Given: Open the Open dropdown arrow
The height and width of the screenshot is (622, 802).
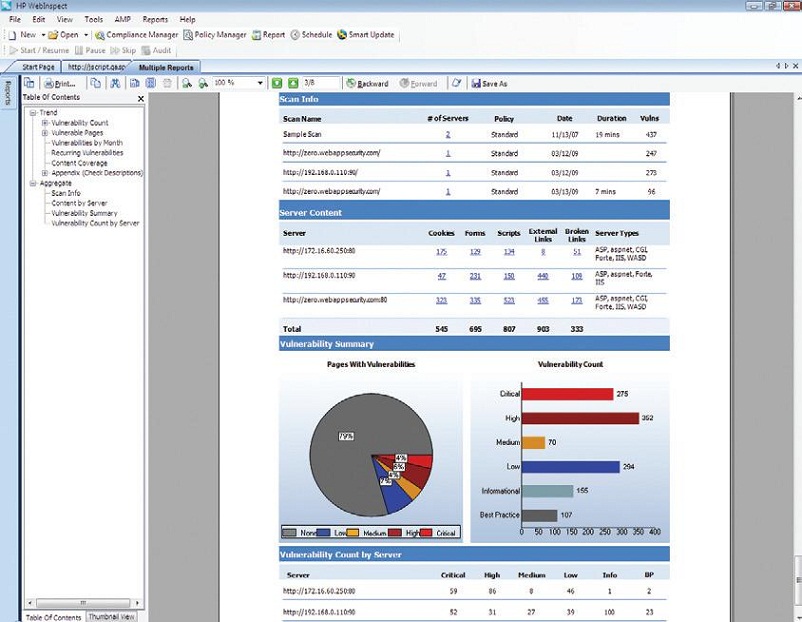Looking at the screenshot, I should pos(86,35).
